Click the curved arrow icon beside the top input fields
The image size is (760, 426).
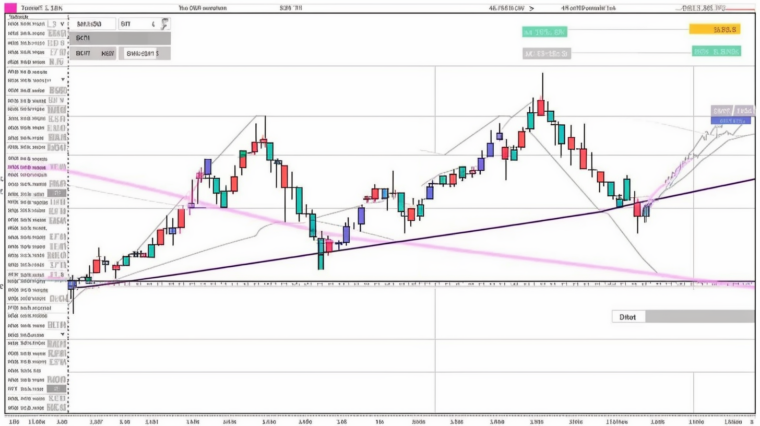tap(164, 23)
